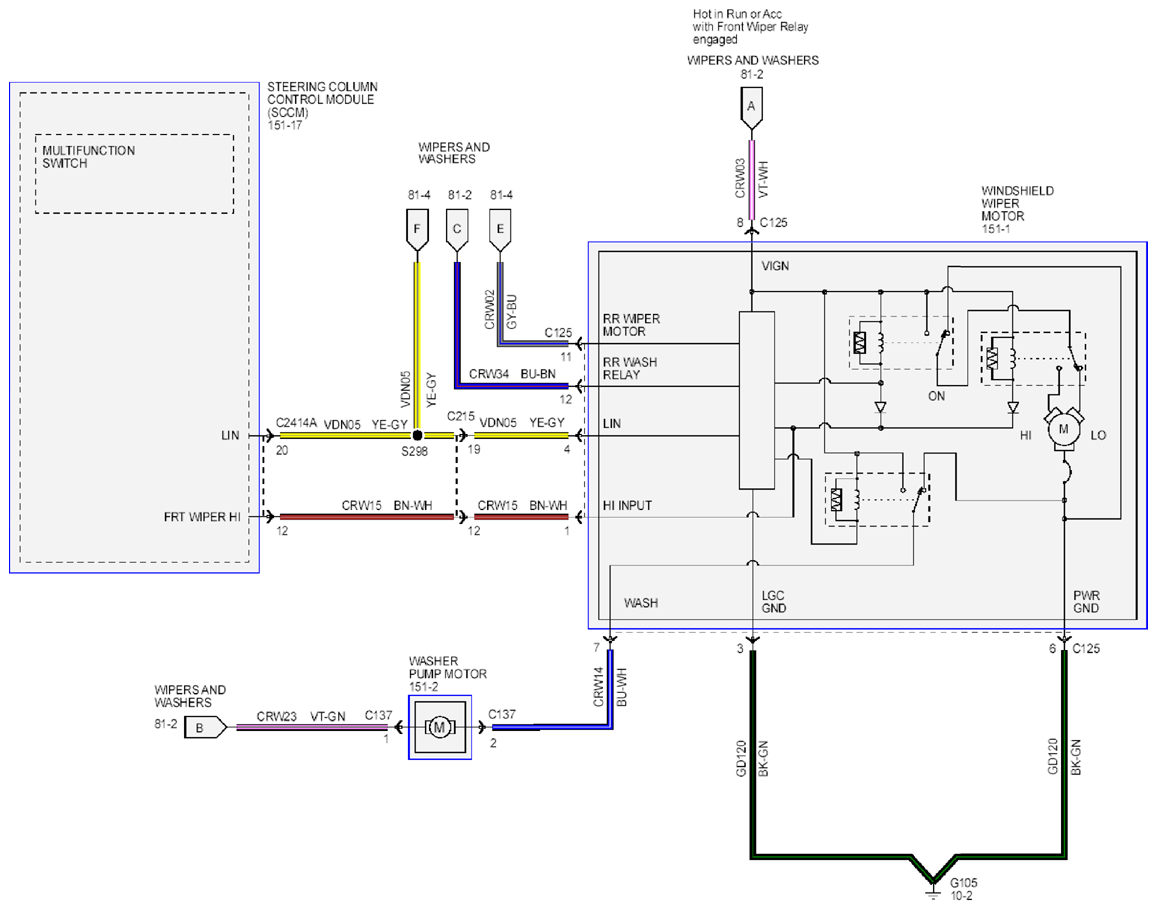Click the off-page connector F symbol
Screen dimensions: 1157x910
(x=417, y=231)
